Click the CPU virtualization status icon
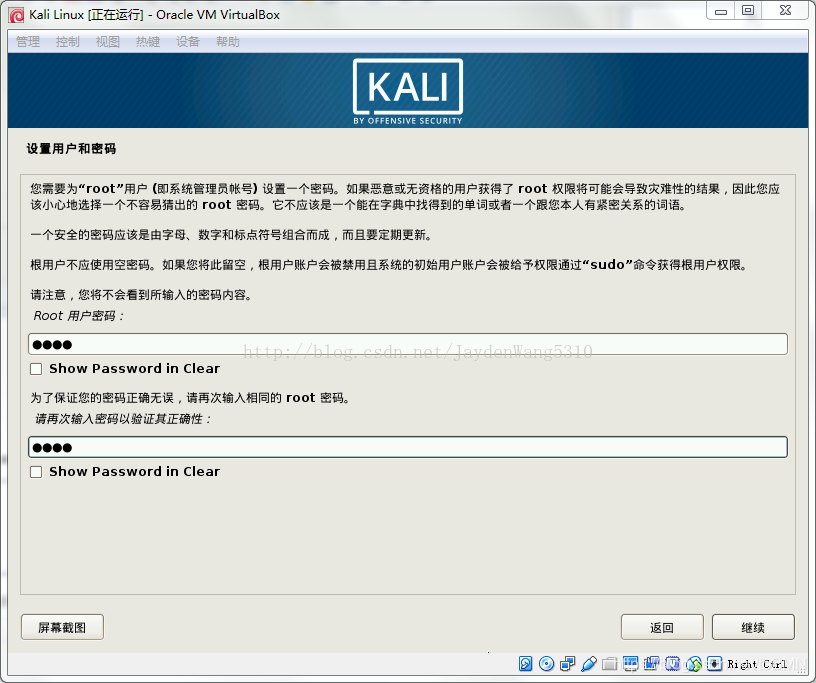The image size is (816, 683). click(x=672, y=664)
